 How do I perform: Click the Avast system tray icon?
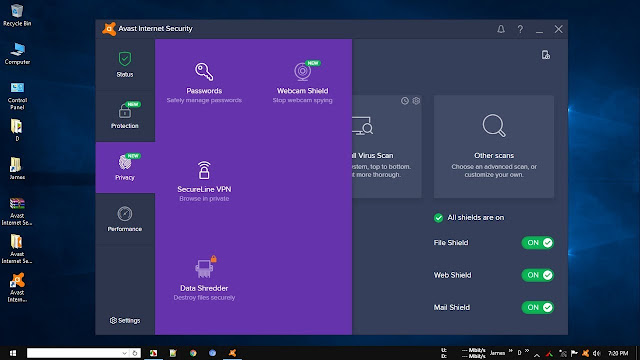[585, 353]
